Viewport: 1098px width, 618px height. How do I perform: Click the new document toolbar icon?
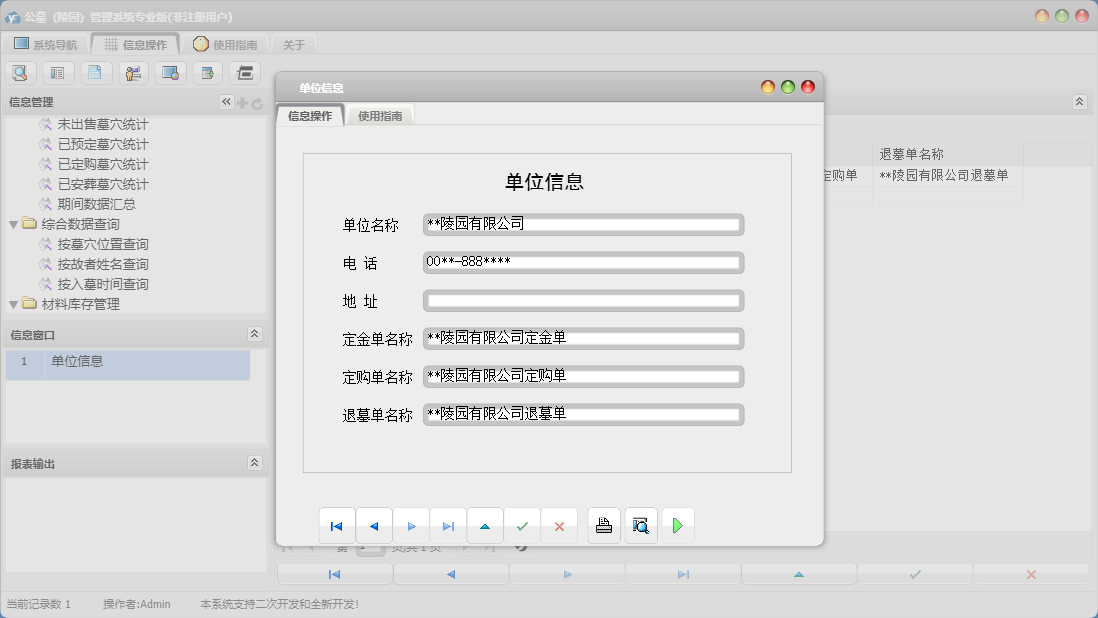click(94, 72)
